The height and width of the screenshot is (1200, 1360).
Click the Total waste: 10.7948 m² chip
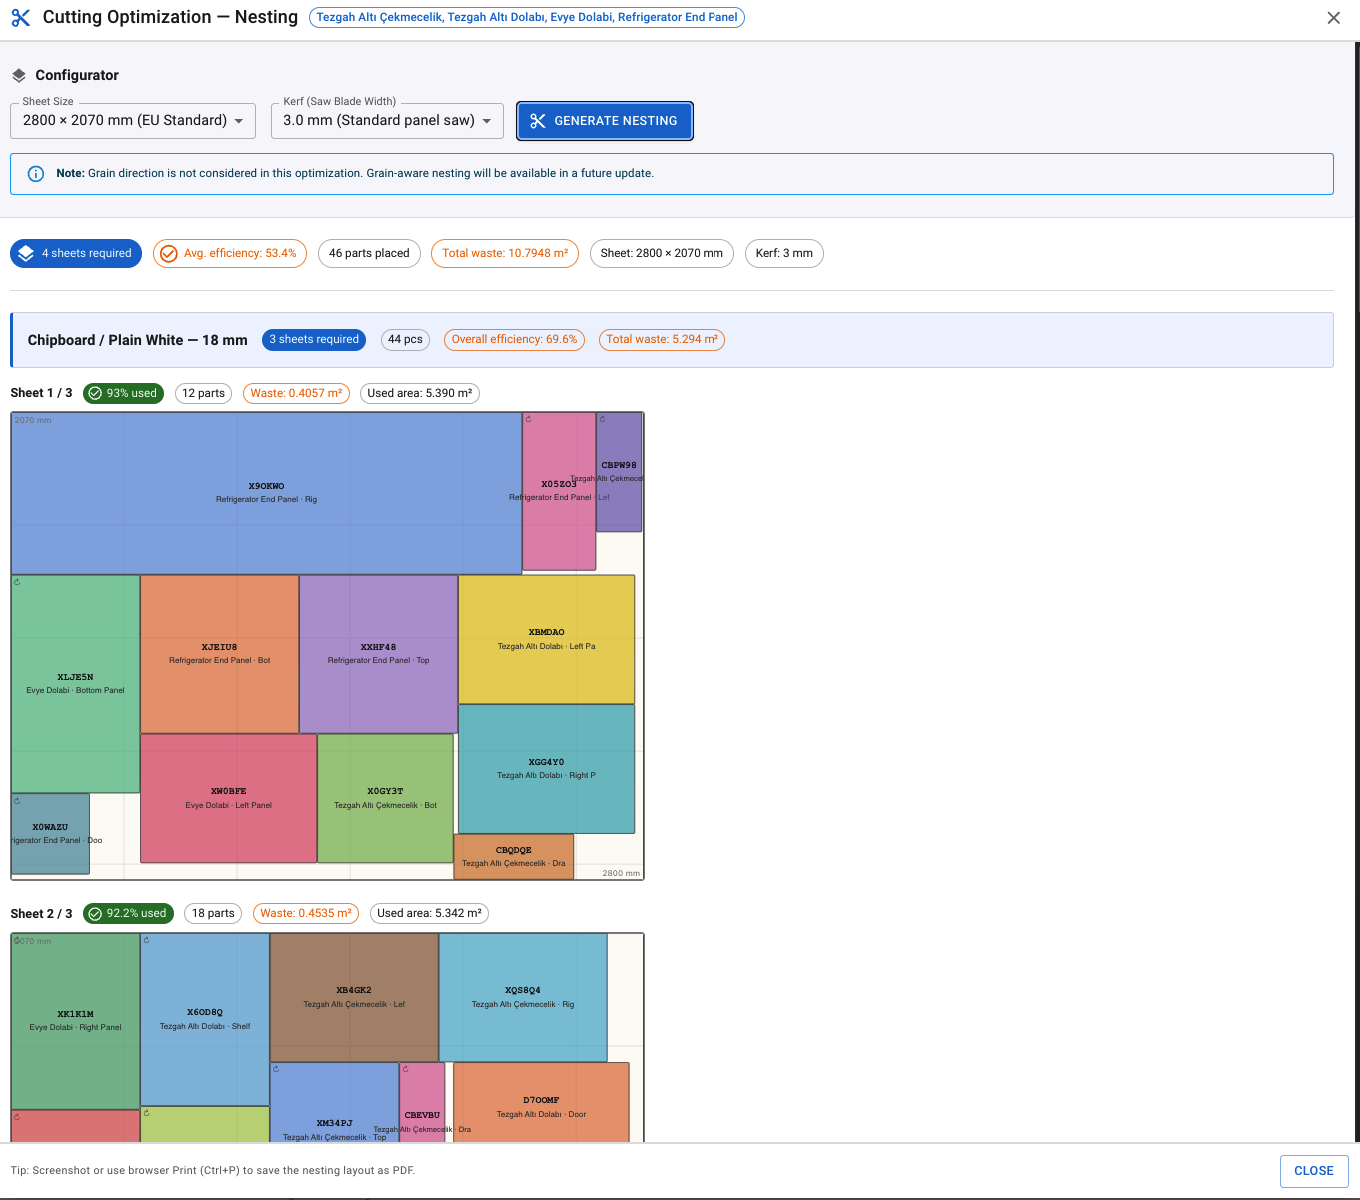tap(505, 254)
